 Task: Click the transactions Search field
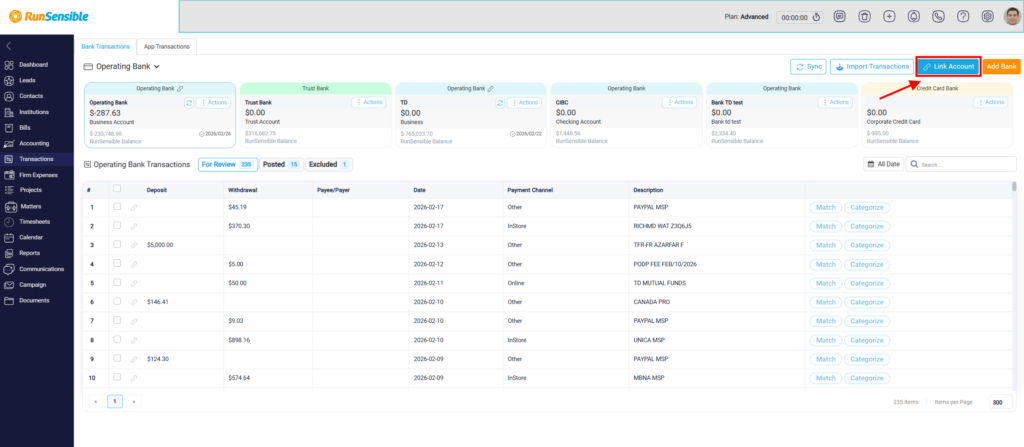(961, 165)
